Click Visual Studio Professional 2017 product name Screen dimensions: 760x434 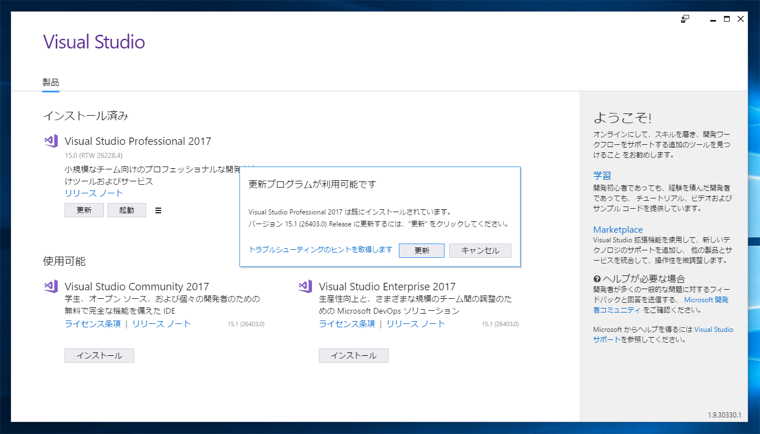click(138, 141)
